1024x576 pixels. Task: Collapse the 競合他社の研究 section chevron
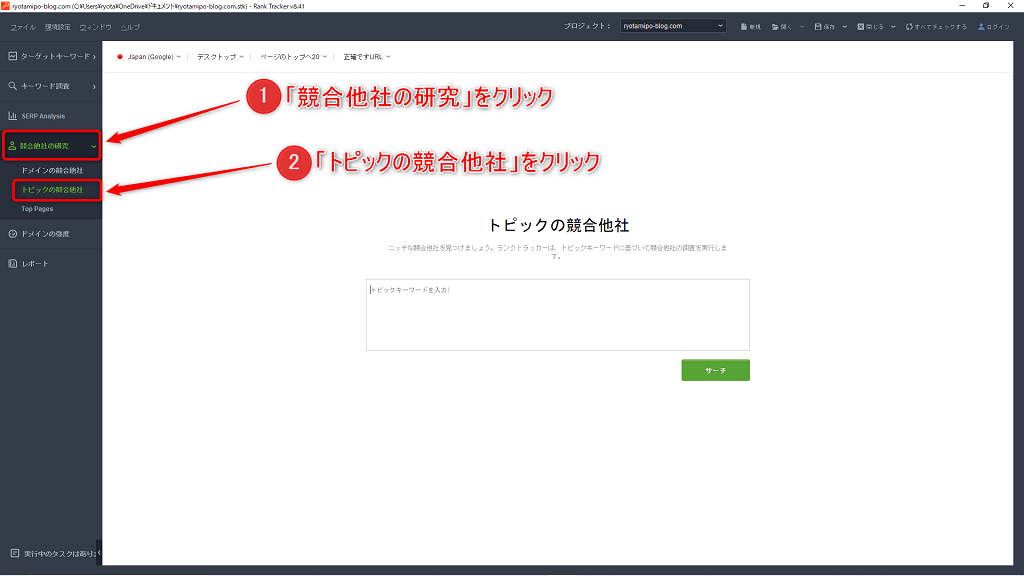tap(94, 146)
